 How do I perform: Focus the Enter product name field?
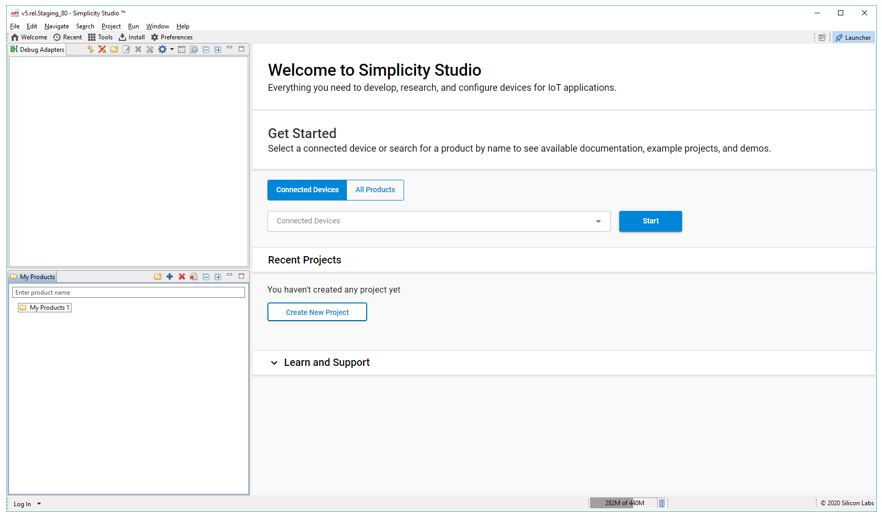pos(128,293)
